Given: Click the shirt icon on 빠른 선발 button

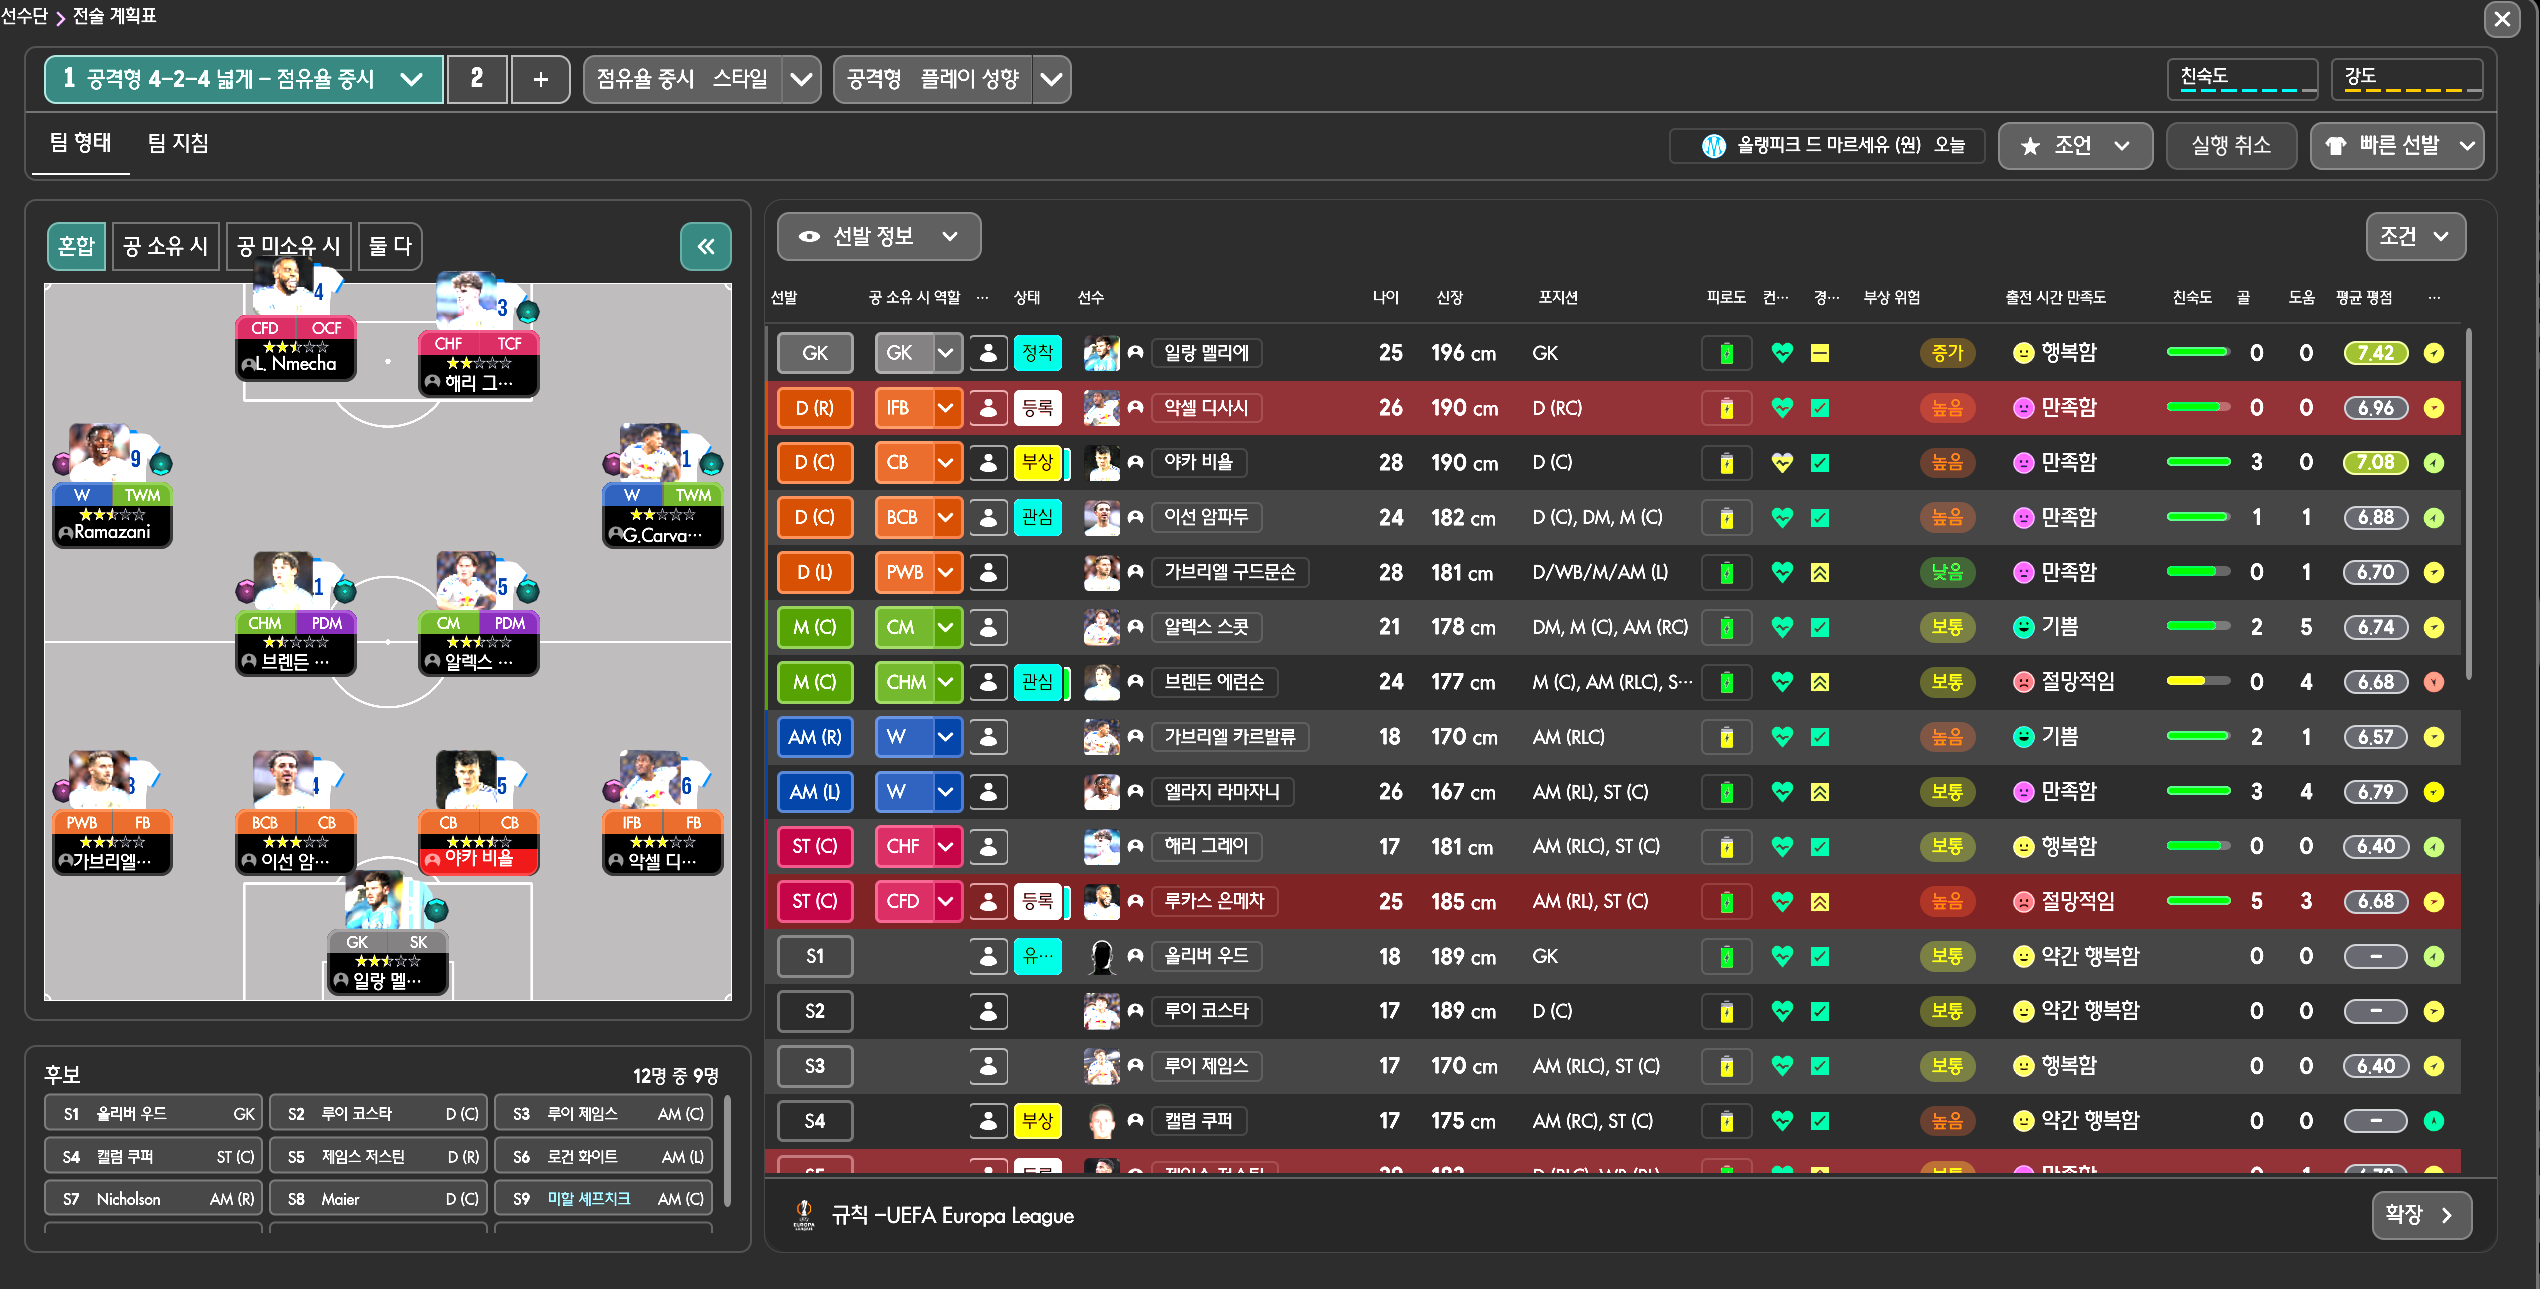Looking at the screenshot, I should 2336,146.
